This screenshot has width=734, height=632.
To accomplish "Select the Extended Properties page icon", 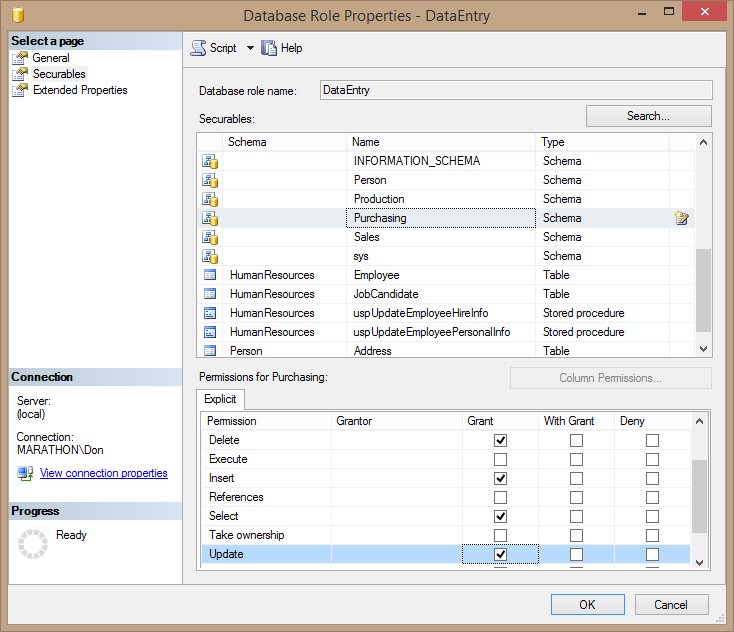I will click(x=20, y=90).
